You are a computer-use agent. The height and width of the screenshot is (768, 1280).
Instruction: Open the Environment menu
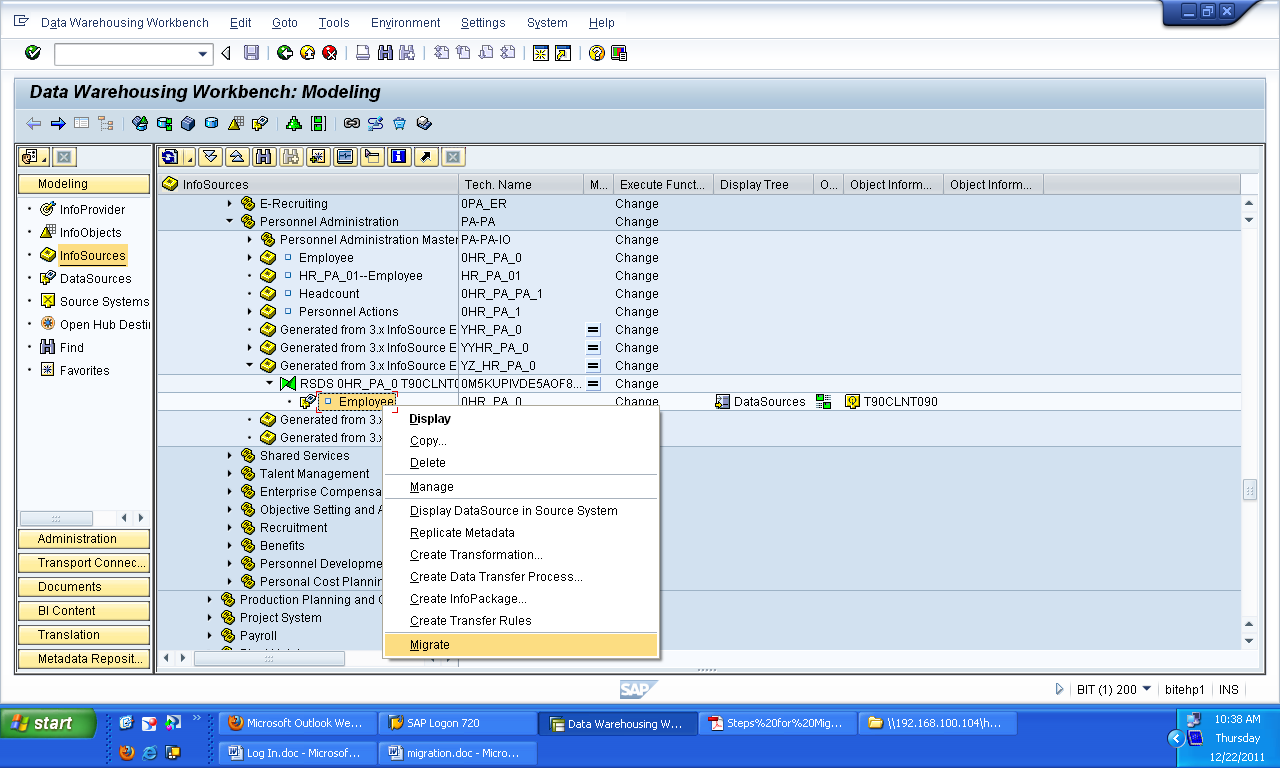click(405, 23)
